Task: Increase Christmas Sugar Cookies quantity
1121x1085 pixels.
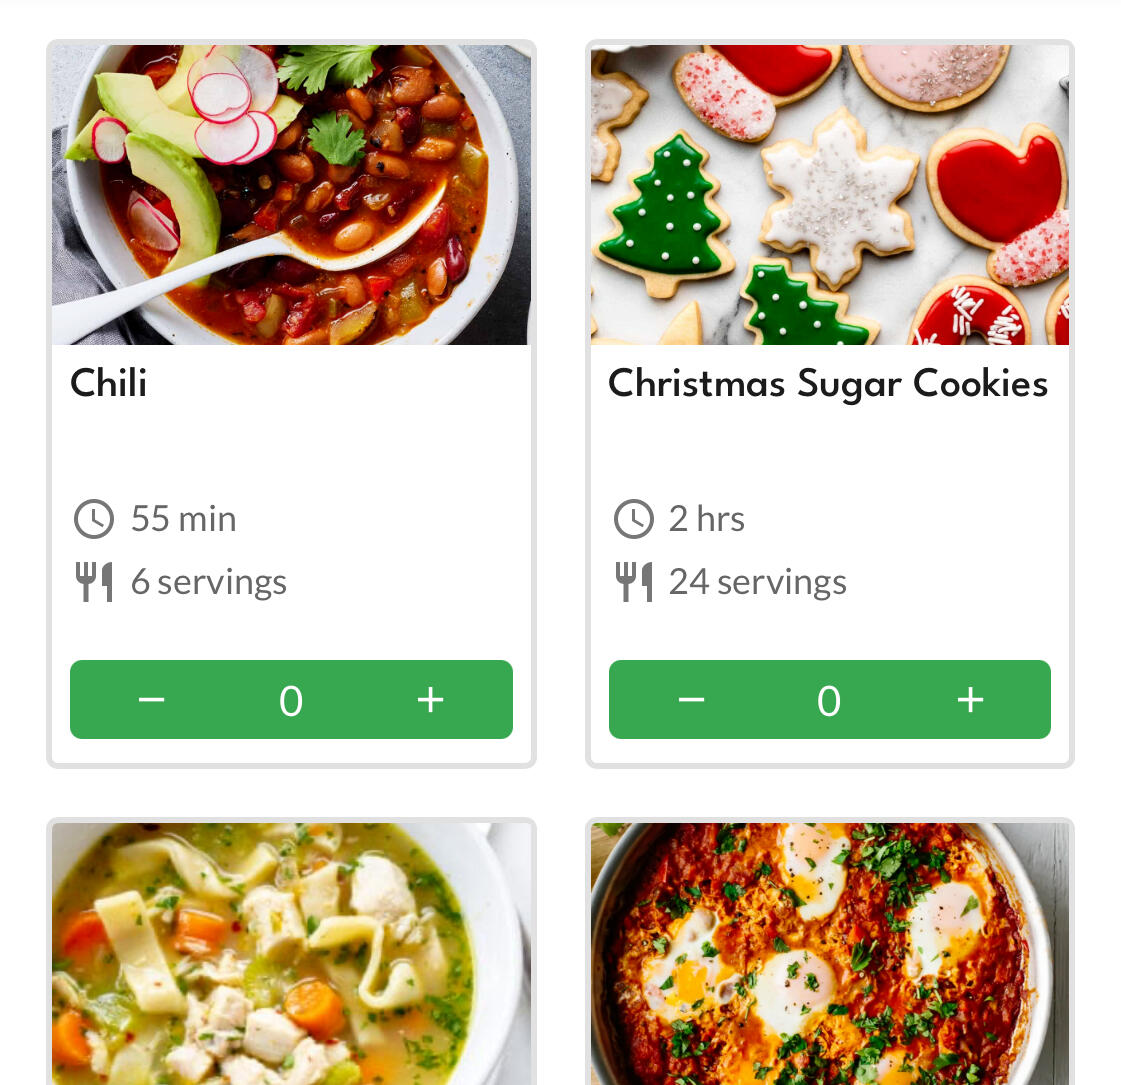Action: tap(970, 700)
